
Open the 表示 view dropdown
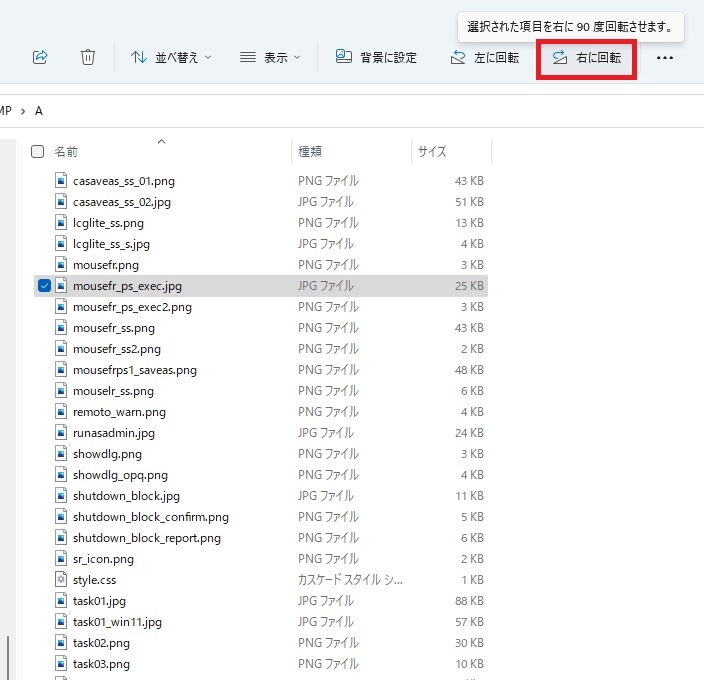(x=270, y=57)
